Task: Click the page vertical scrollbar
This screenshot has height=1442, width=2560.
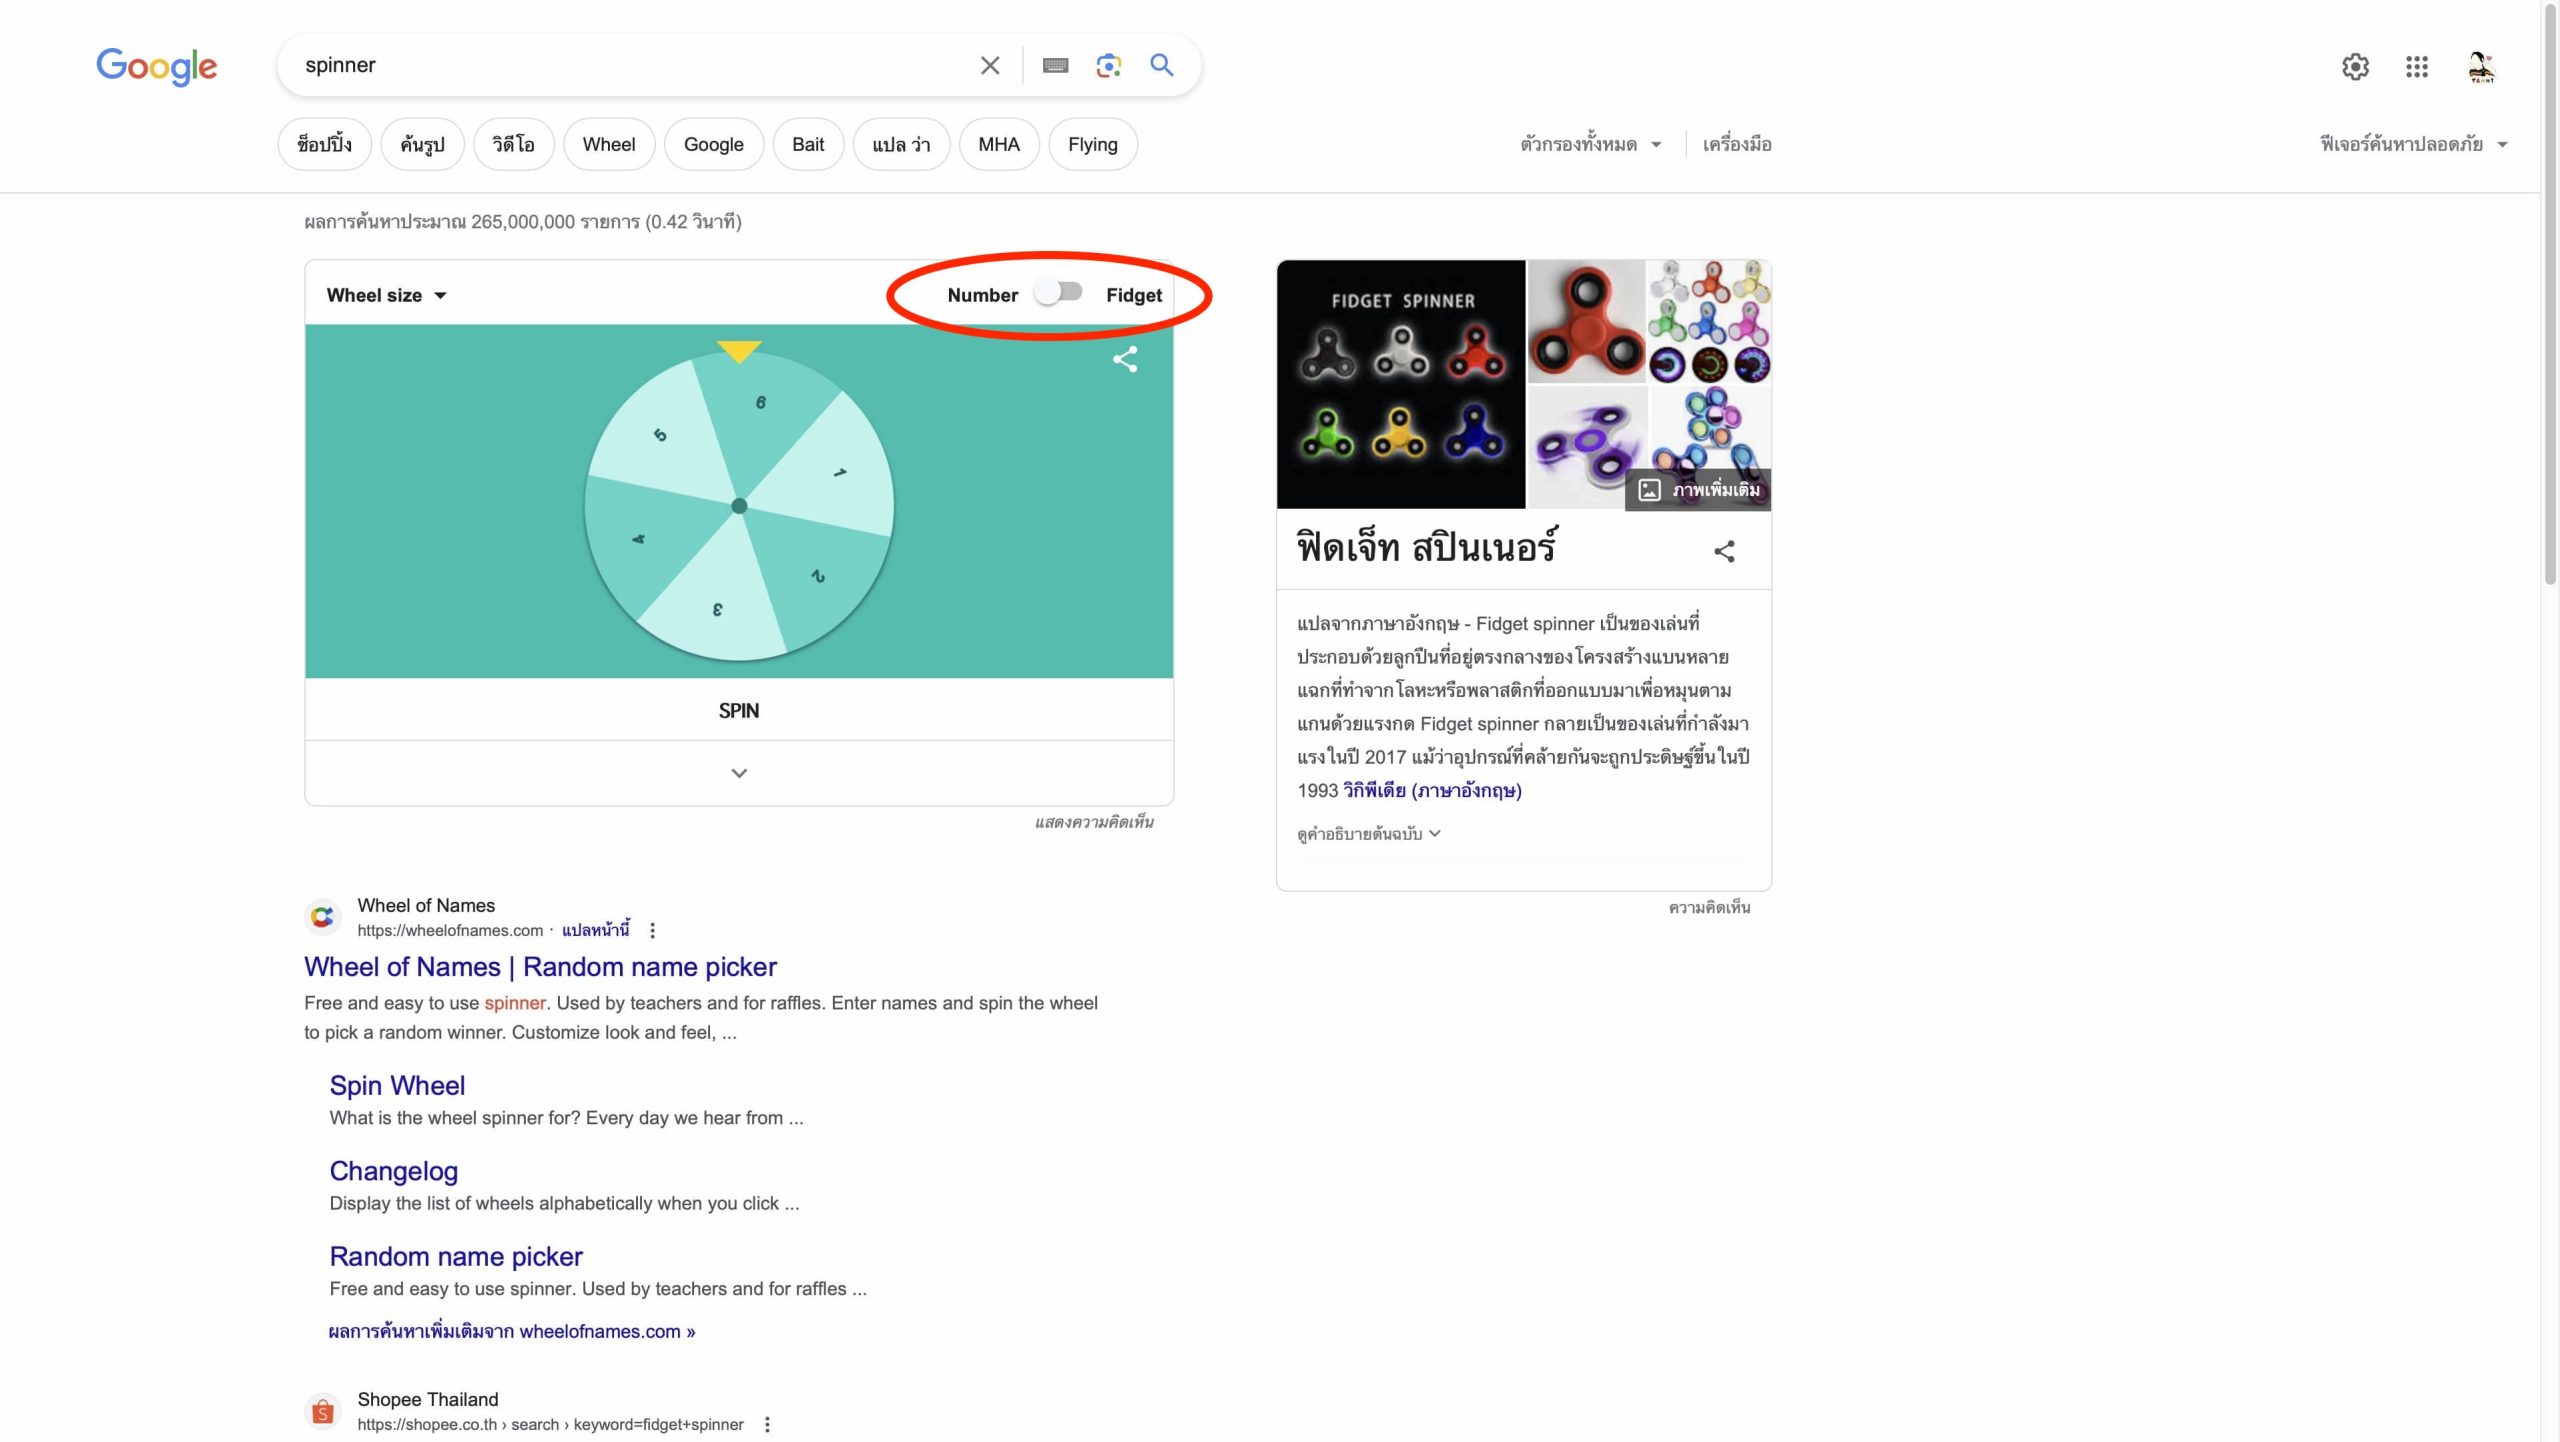Action: (2549, 300)
